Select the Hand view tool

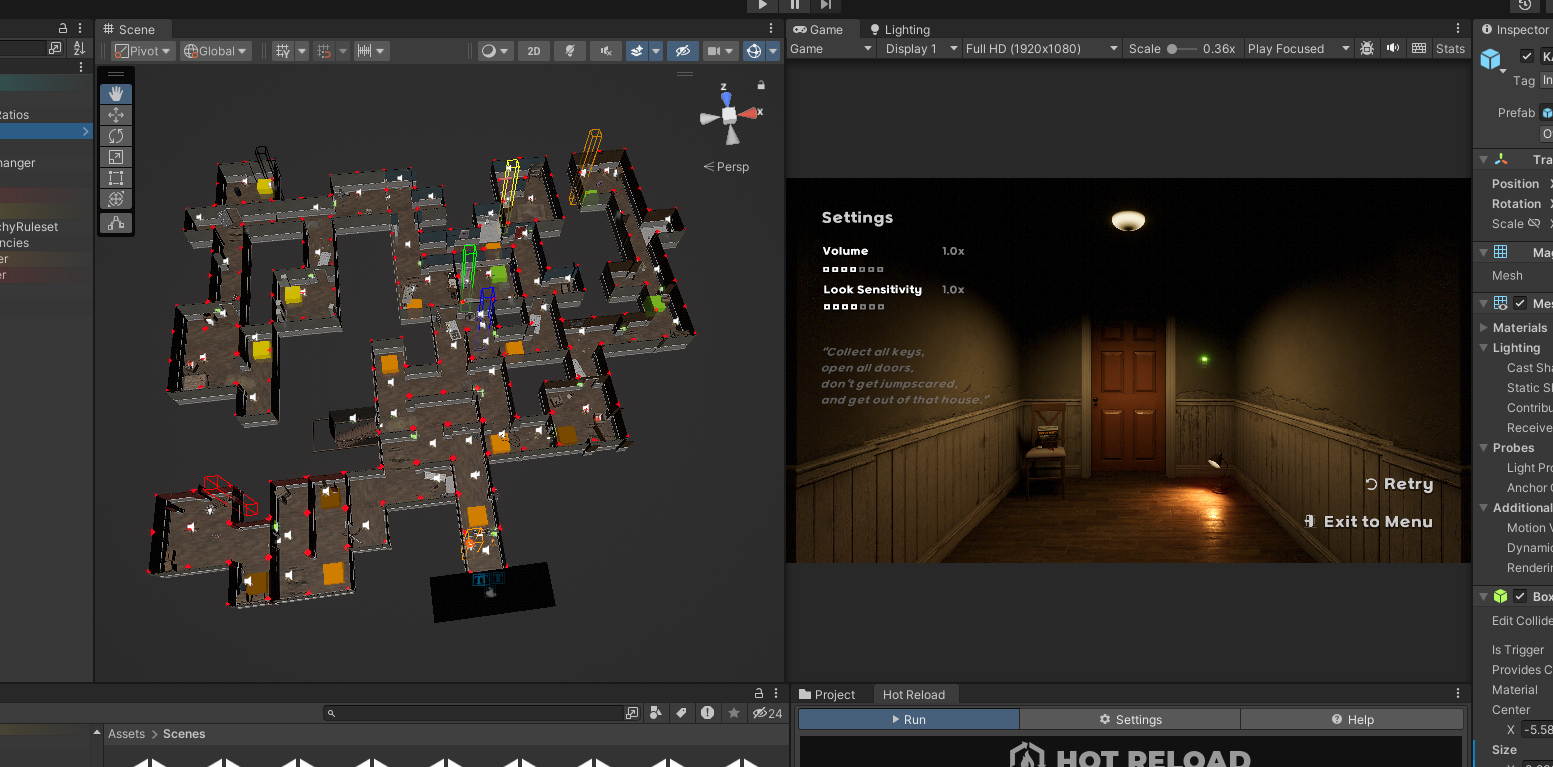click(x=116, y=94)
